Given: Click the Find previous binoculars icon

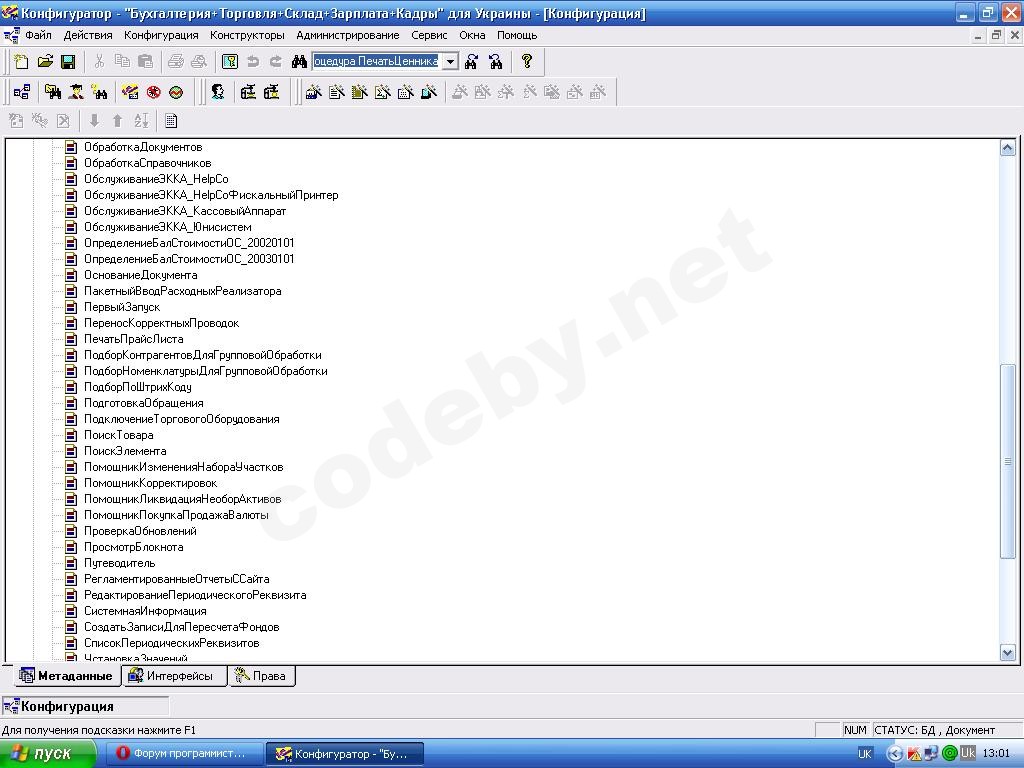Looking at the screenshot, I should 496,62.
